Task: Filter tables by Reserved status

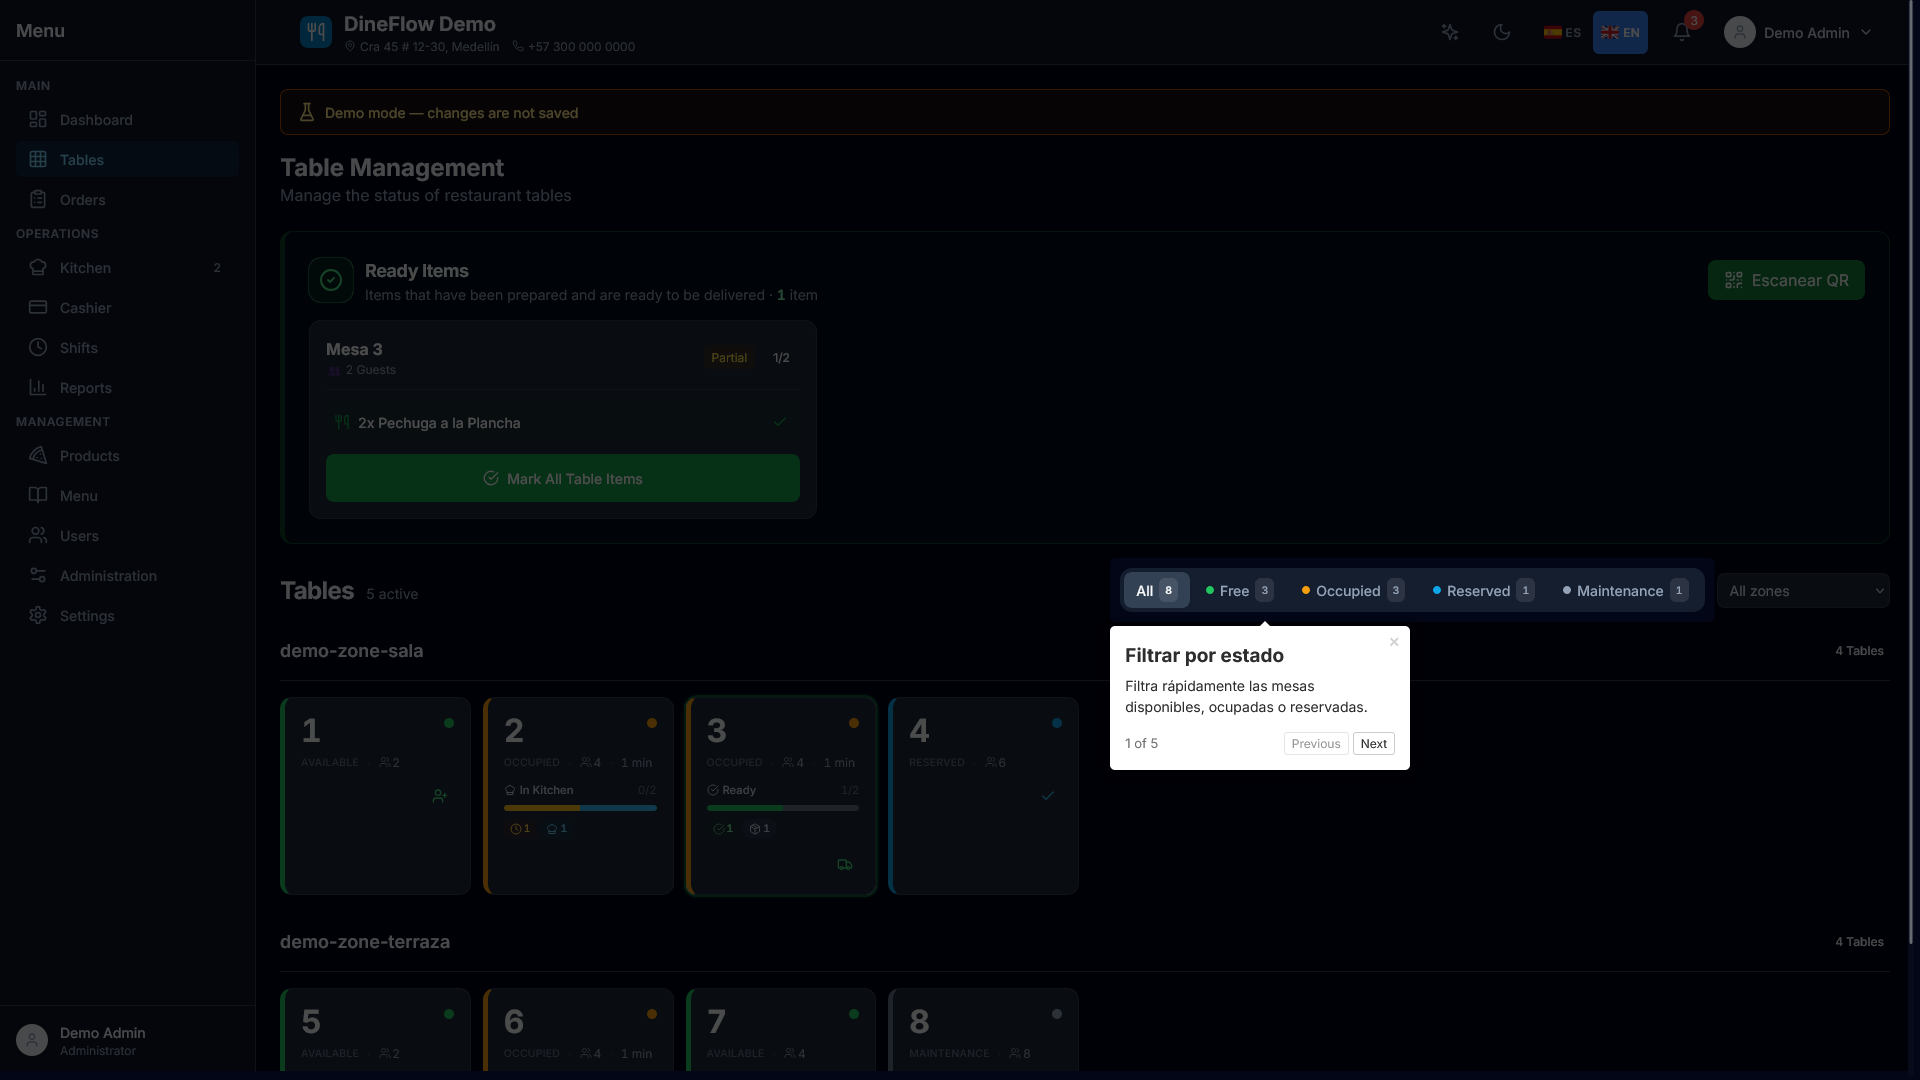Action: click(1483, 590)
